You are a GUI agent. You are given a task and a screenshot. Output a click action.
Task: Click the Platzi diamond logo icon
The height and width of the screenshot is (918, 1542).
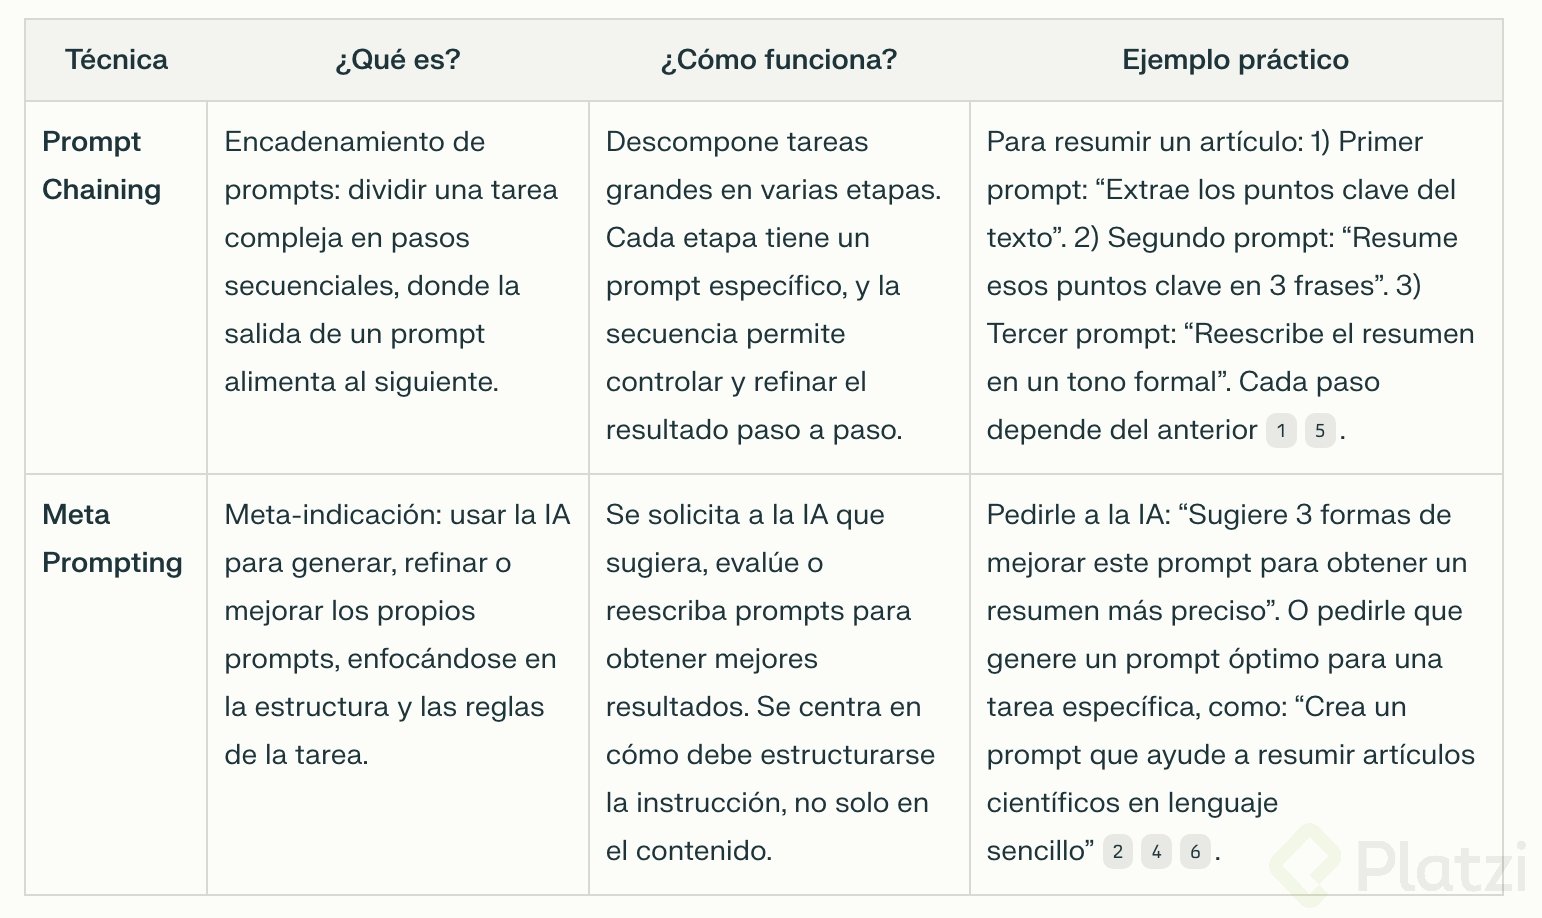[1306, 863]
